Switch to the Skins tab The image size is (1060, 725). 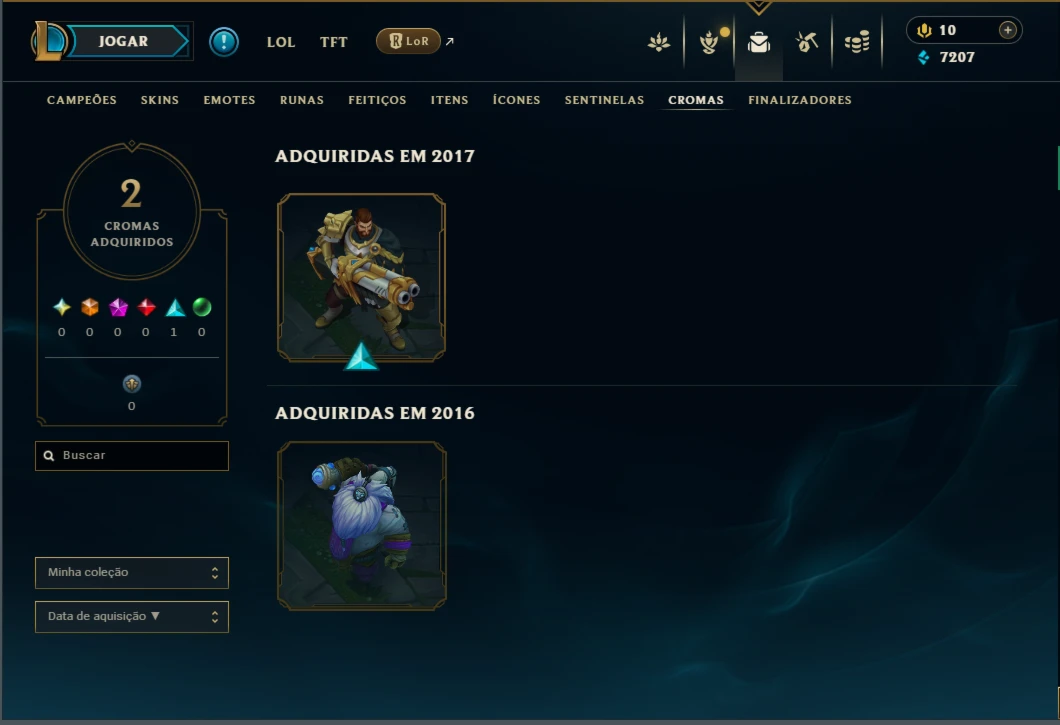(x=160, y=100)
